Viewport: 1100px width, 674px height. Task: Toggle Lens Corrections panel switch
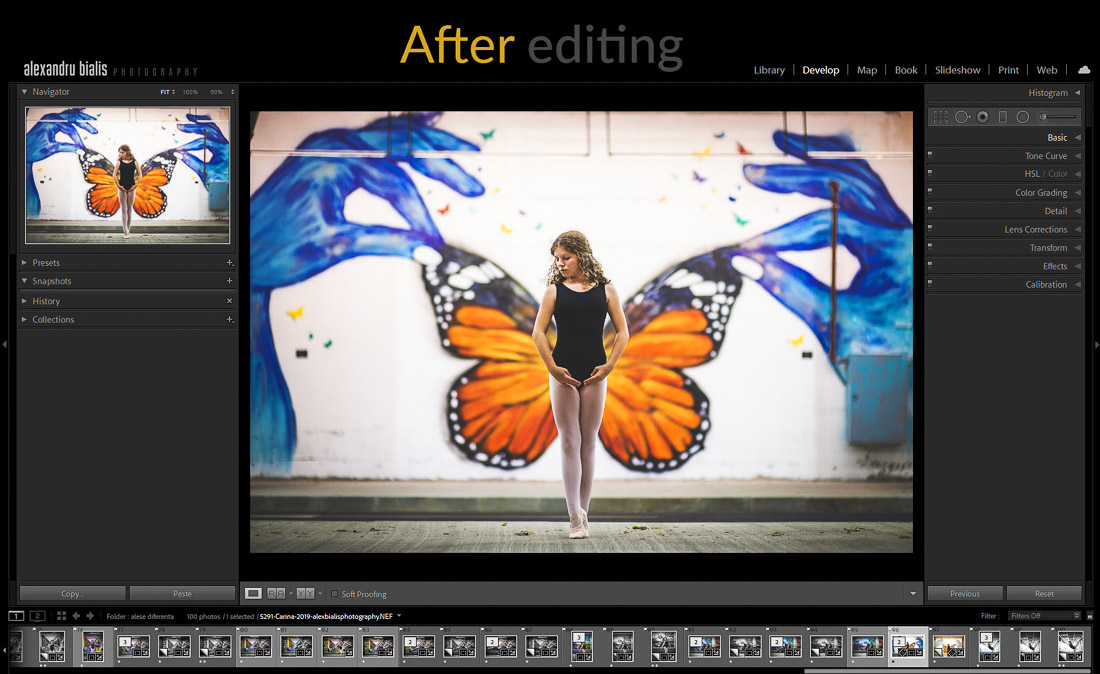click(x=930, y=227)
